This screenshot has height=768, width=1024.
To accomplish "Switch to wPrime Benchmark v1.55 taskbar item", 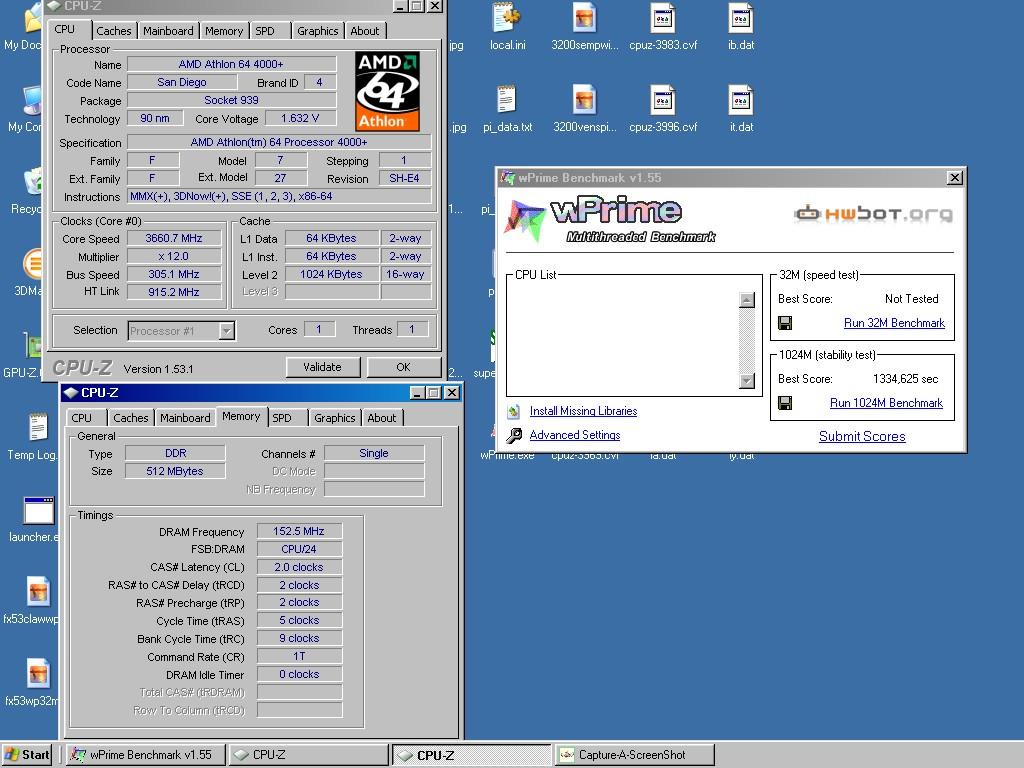I will pyautogui.click(x=146, y=755).
